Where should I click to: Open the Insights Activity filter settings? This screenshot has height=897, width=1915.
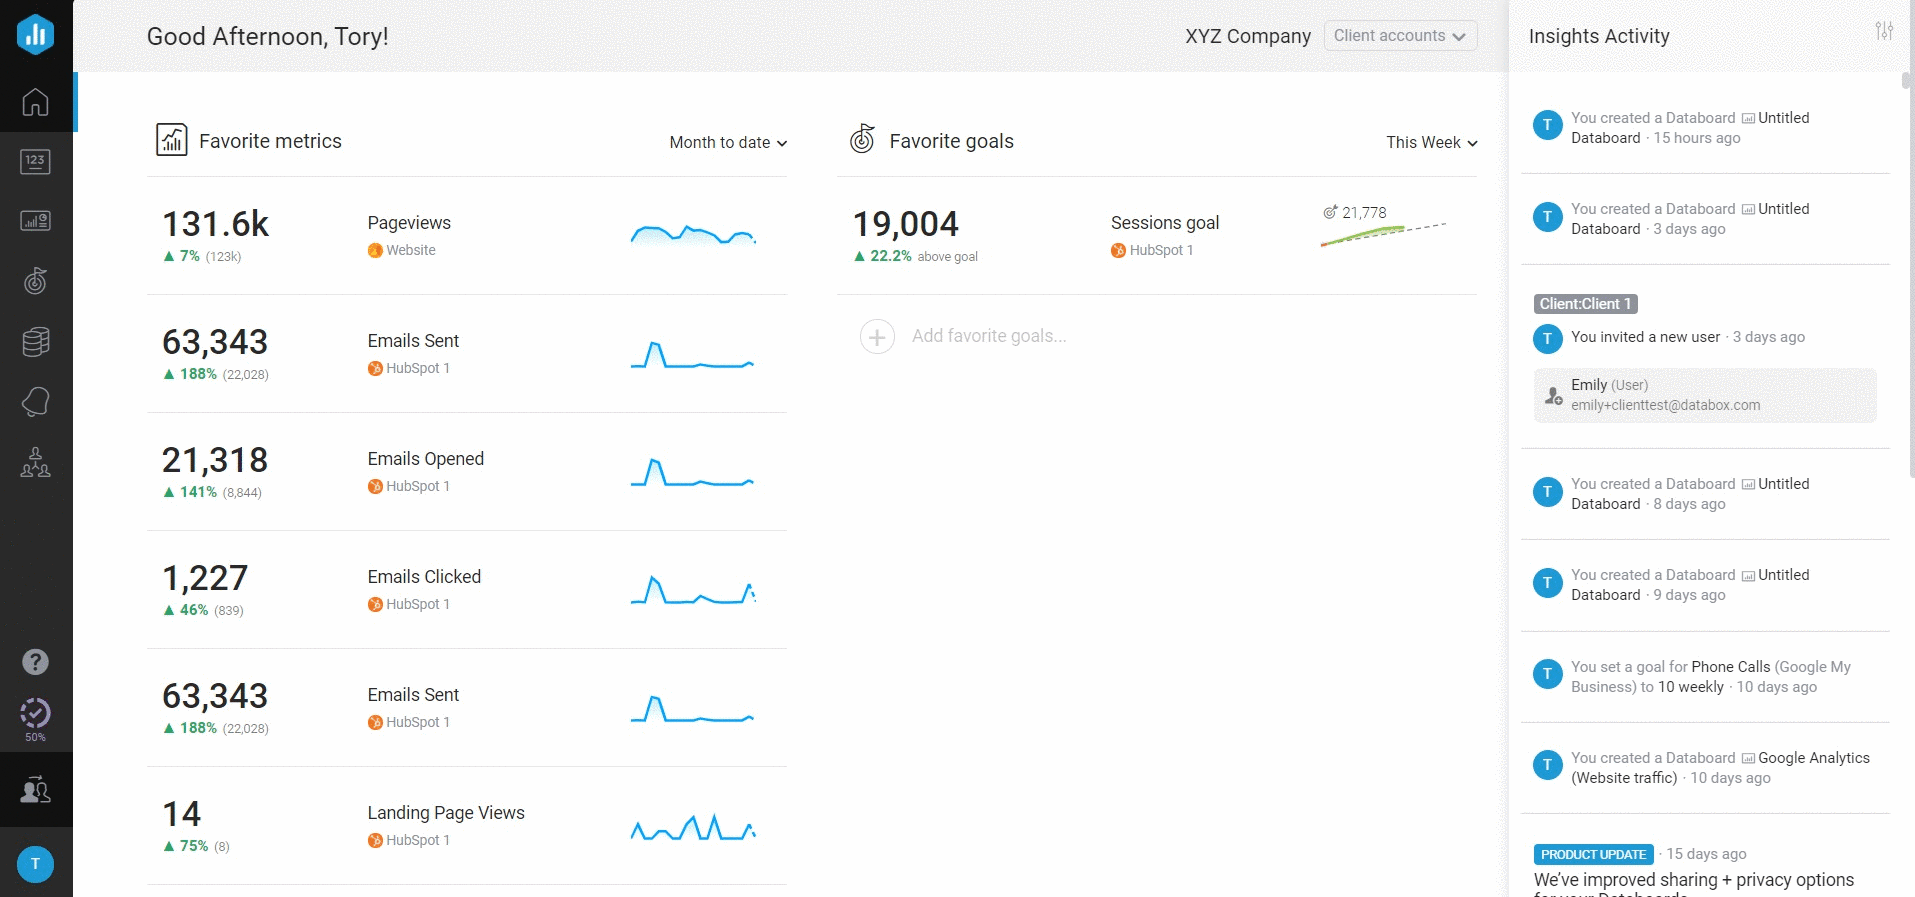click(1884, 31)
